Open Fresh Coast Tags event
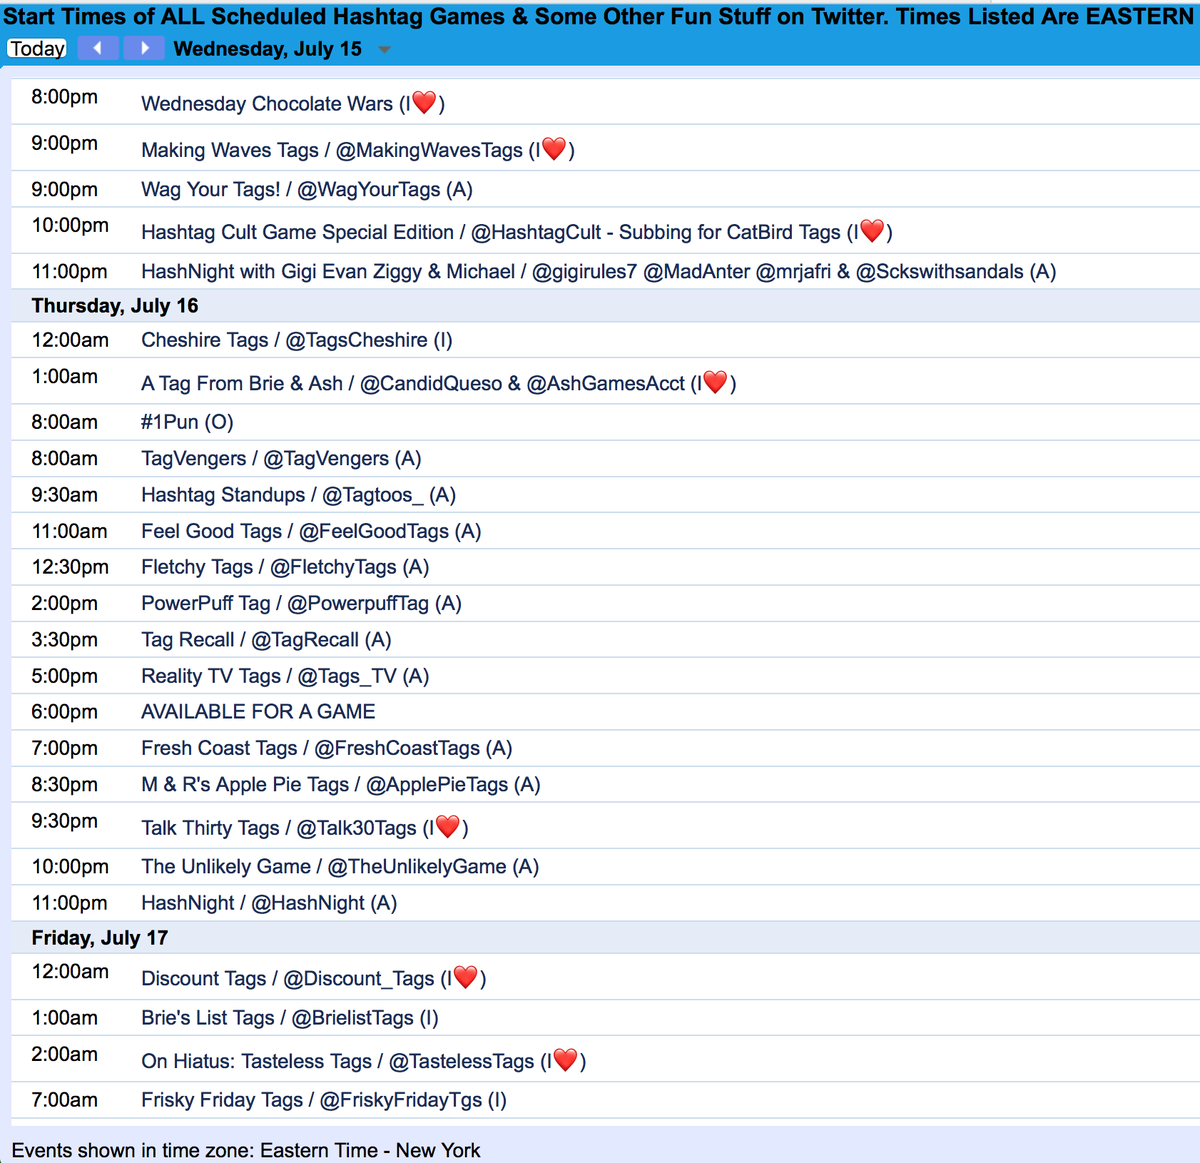 click(327, 748)
